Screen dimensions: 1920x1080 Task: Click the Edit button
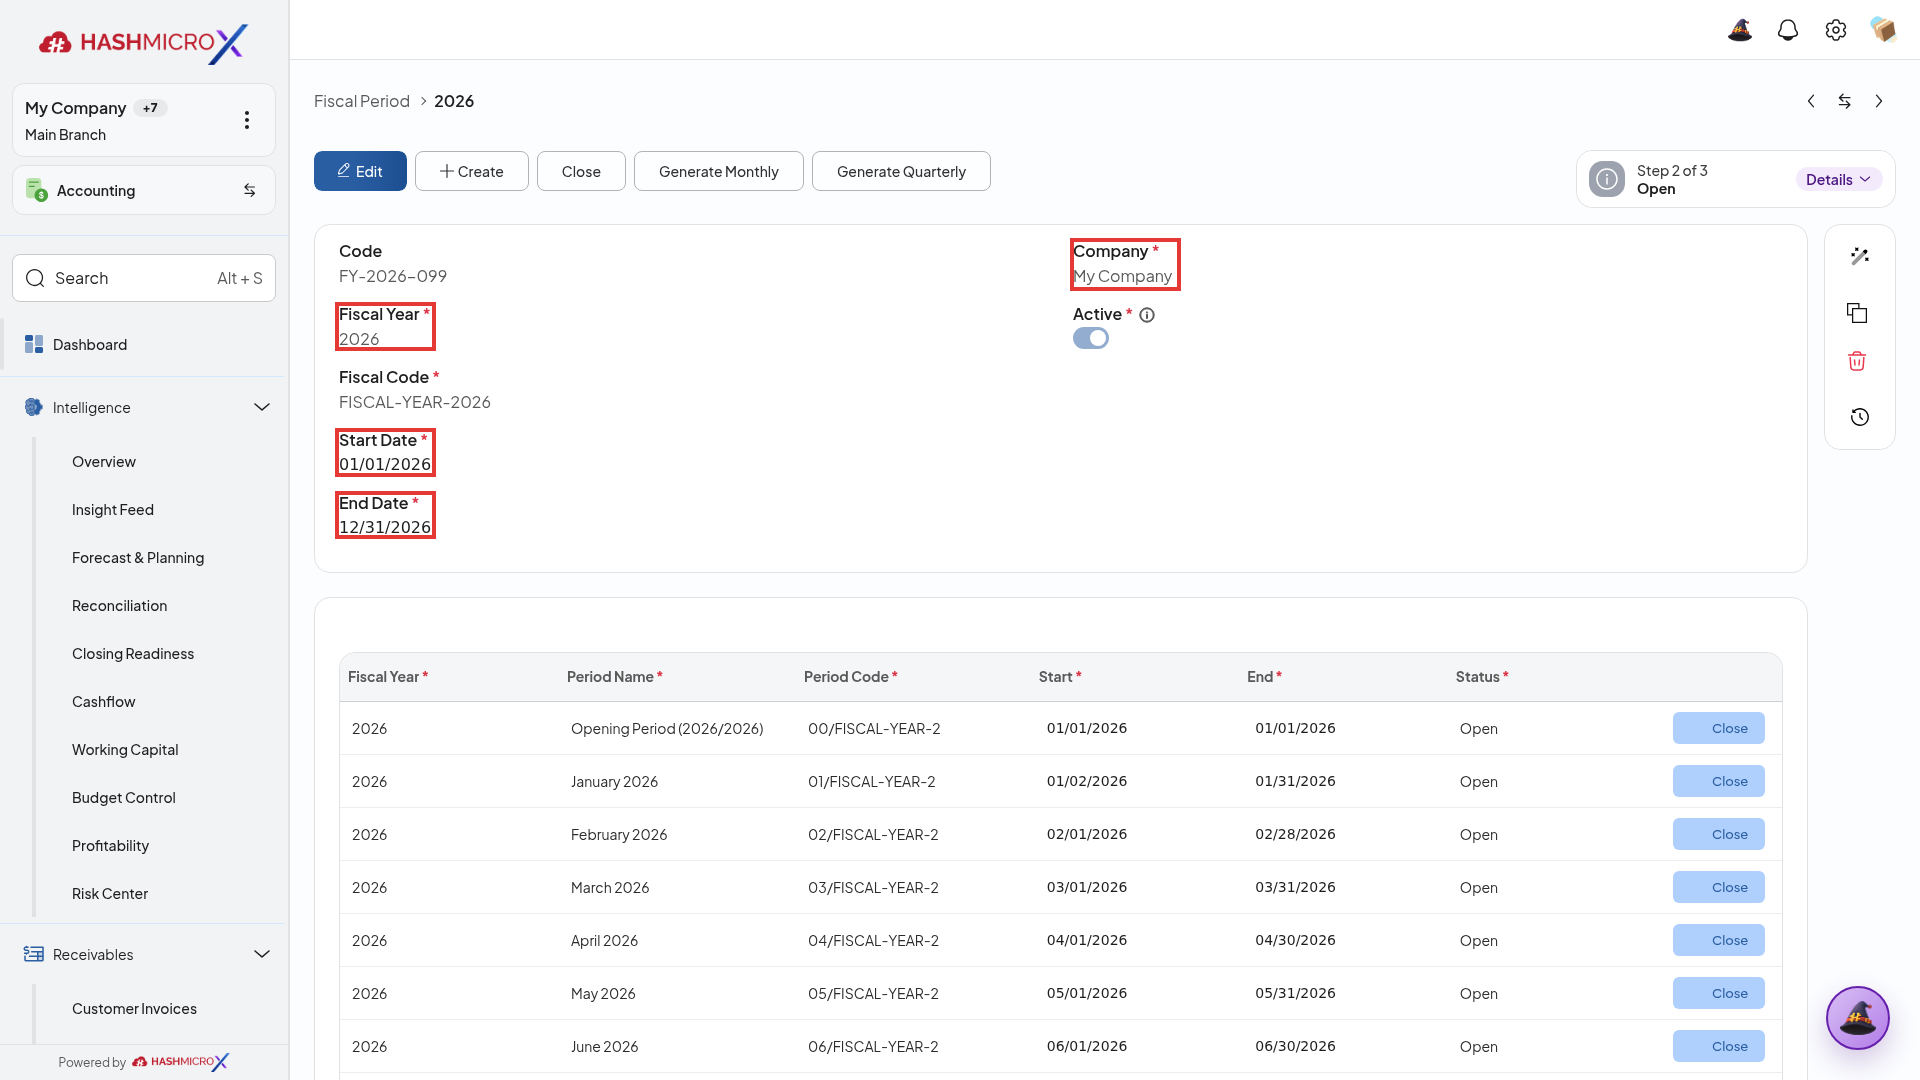[360, 171]
